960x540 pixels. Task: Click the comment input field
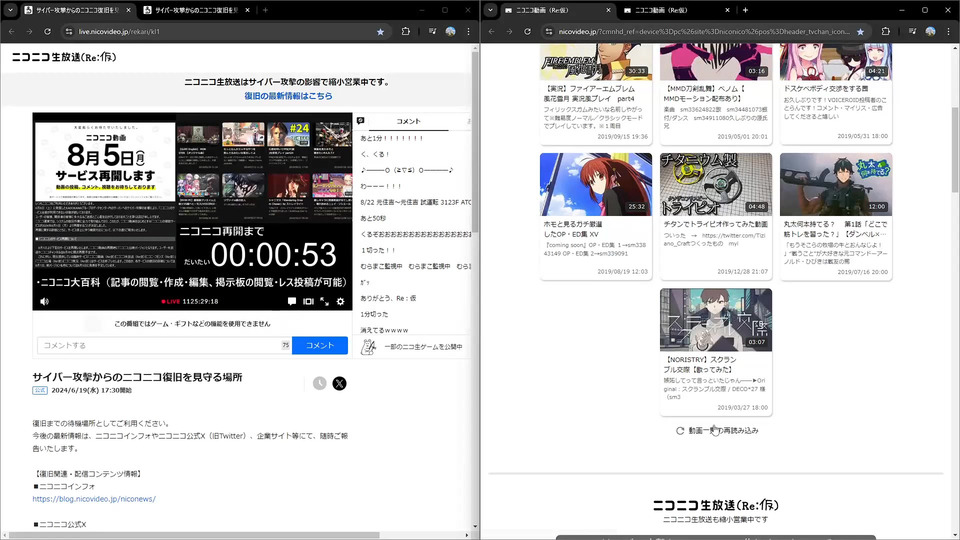[x=164, y=345]
